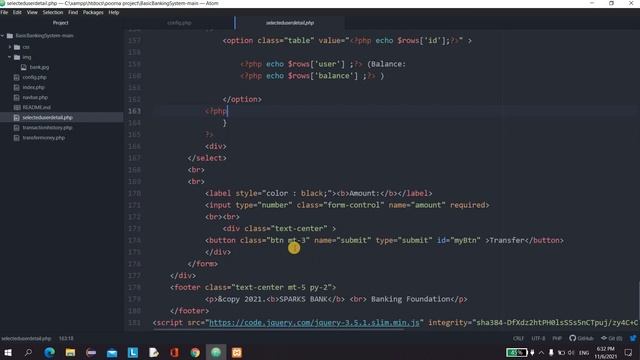The width and height of the screenshot is (640, 360).
Task: Collapse the img folder in the tree
Action: click(10, 57)
